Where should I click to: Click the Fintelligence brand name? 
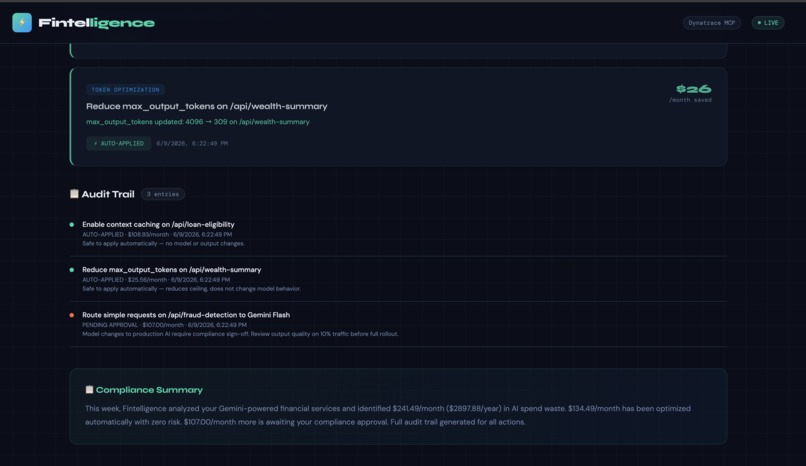(x=97, y=23)
